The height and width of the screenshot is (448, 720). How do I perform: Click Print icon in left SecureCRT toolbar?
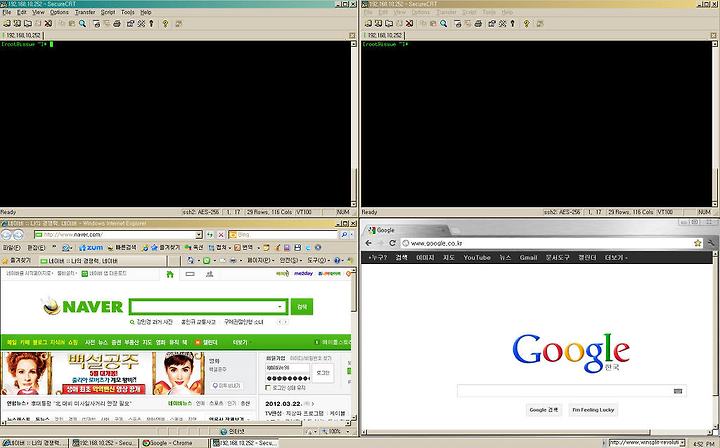(x=117, y=23)
